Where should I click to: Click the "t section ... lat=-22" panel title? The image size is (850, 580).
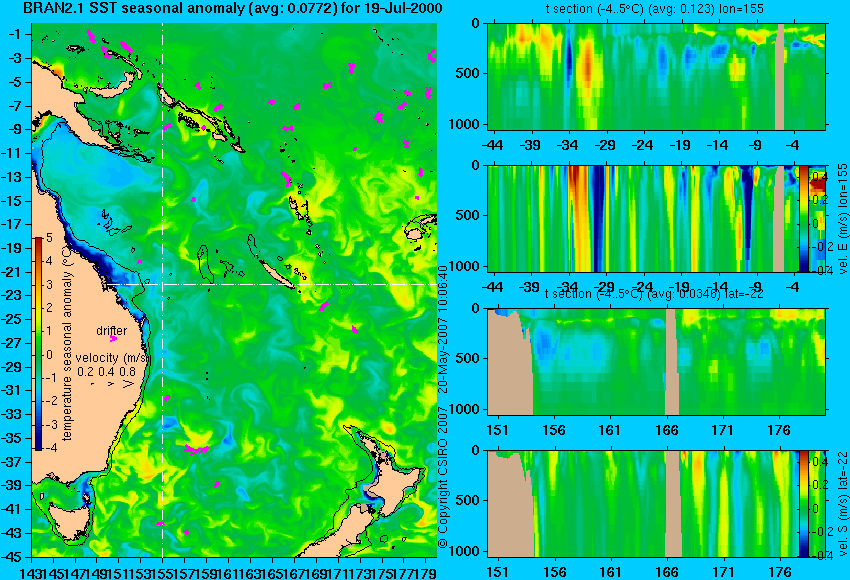[x=654, y=294]
